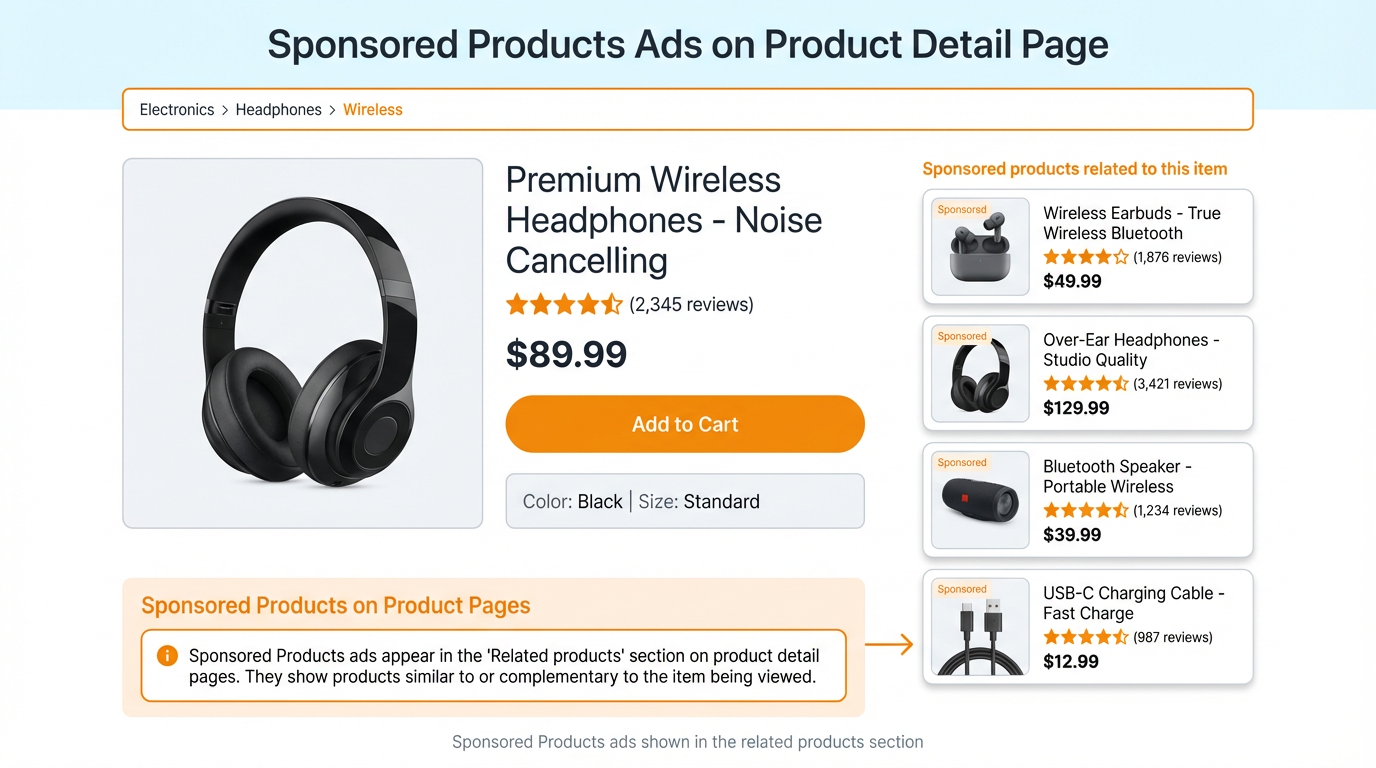Viewport: 1376px width, 768px height.
Task: Click the star rating on the Bluetooth Speaker ad
Action: (x=1087, y=510)
